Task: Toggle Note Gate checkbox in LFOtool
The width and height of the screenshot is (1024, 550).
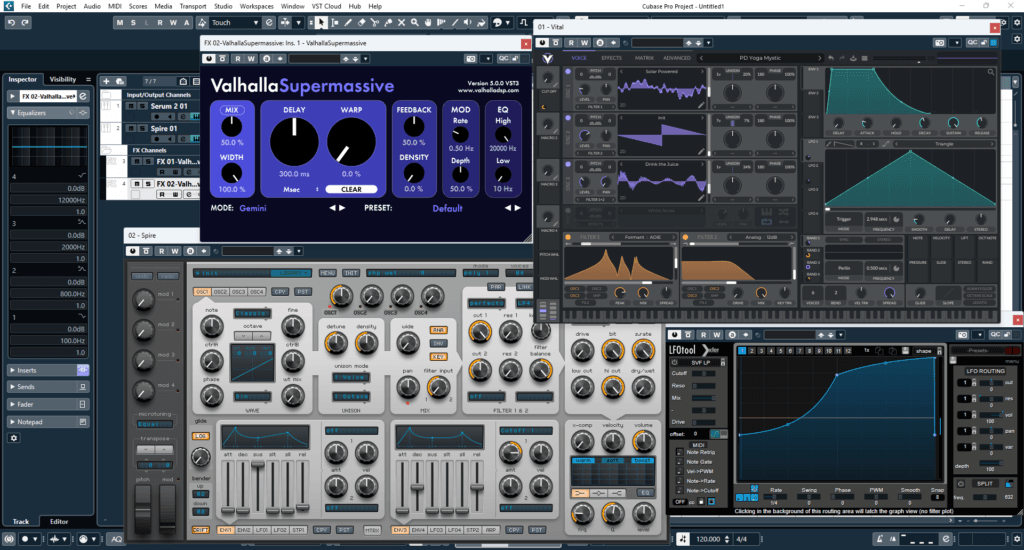Action: 679,462
